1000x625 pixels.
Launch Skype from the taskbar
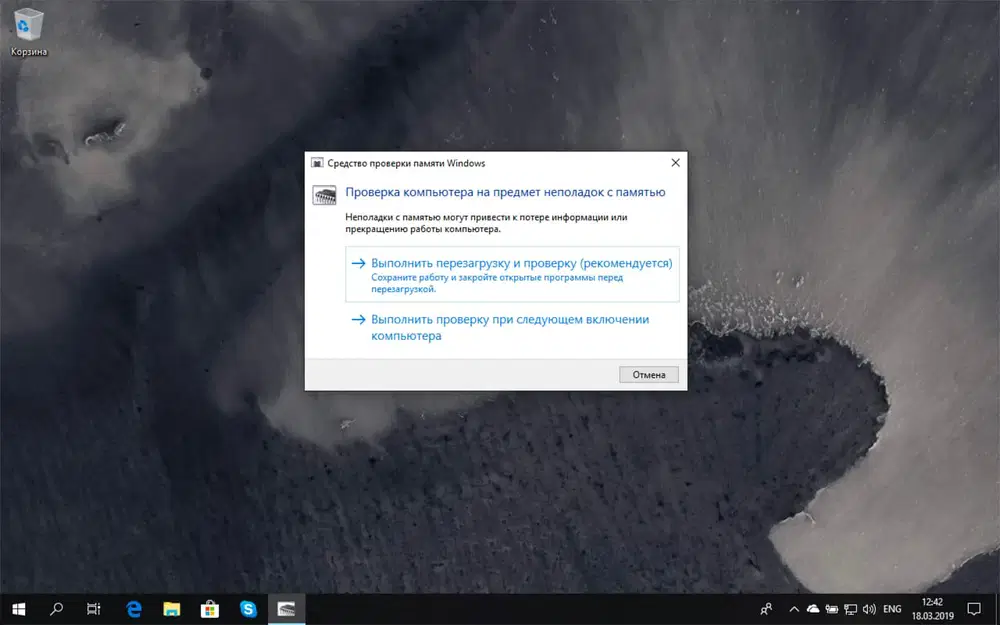pos(248,609)
